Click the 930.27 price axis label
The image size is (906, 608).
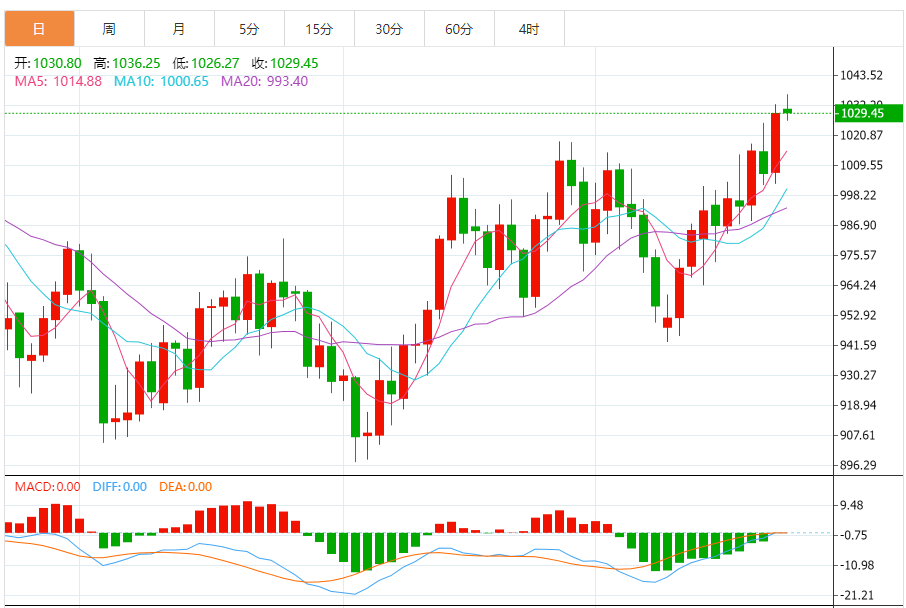[857, 375]
